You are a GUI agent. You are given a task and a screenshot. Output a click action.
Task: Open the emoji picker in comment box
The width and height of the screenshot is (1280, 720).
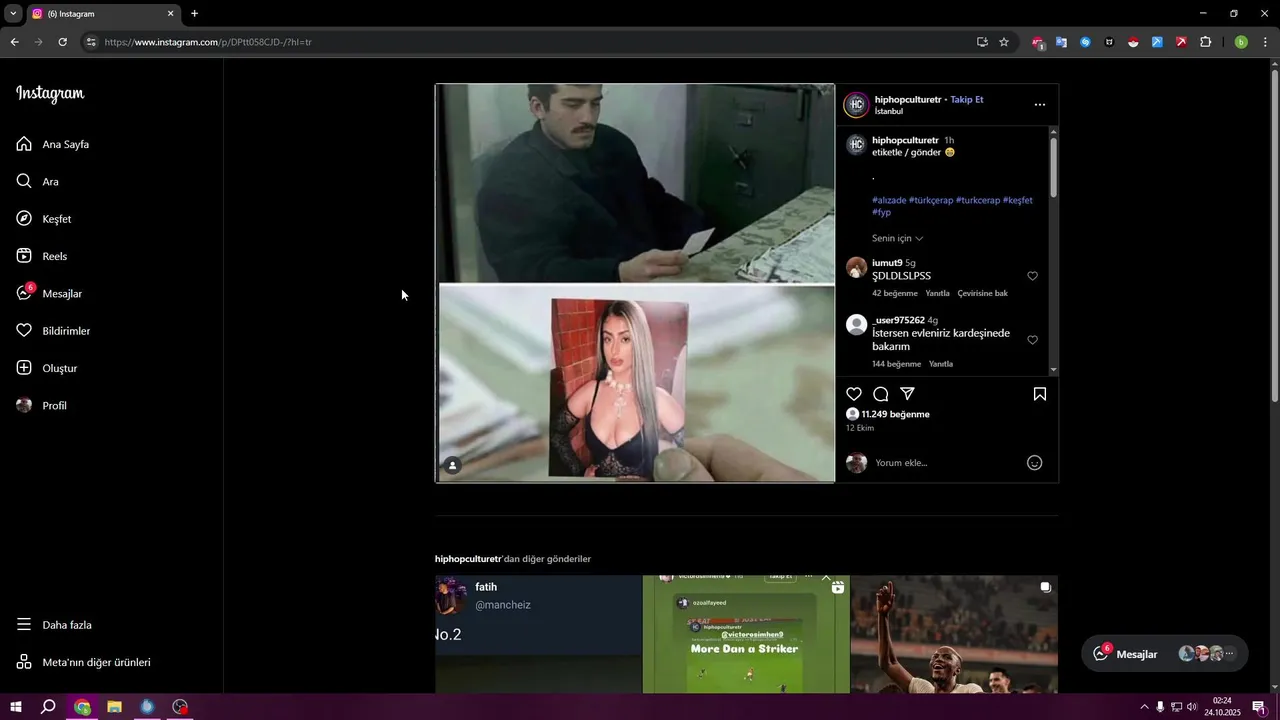click(x=1035, y=463)
